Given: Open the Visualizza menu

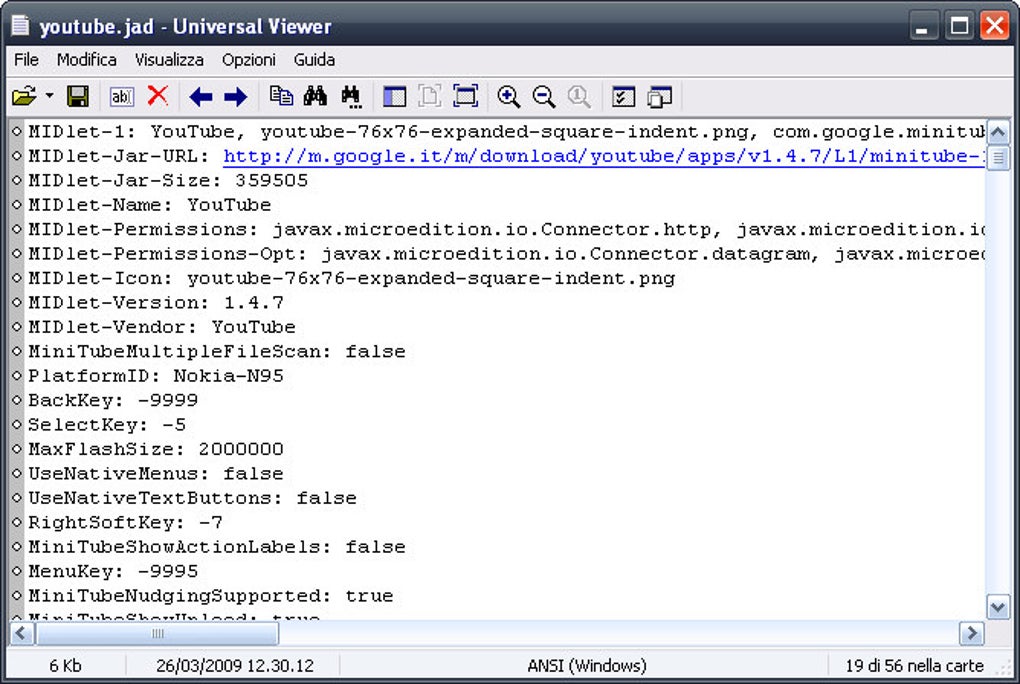Looking at the screenshot, I should point(169,60).
